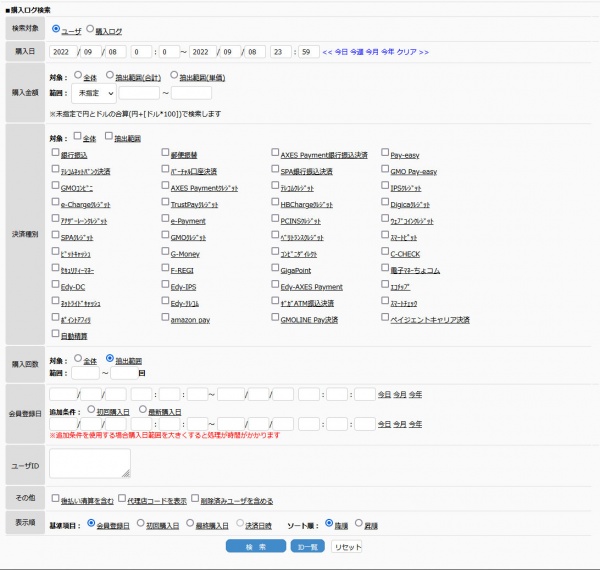
Task: Click the 今週 link beside purchase date
Action: (357, 51)
